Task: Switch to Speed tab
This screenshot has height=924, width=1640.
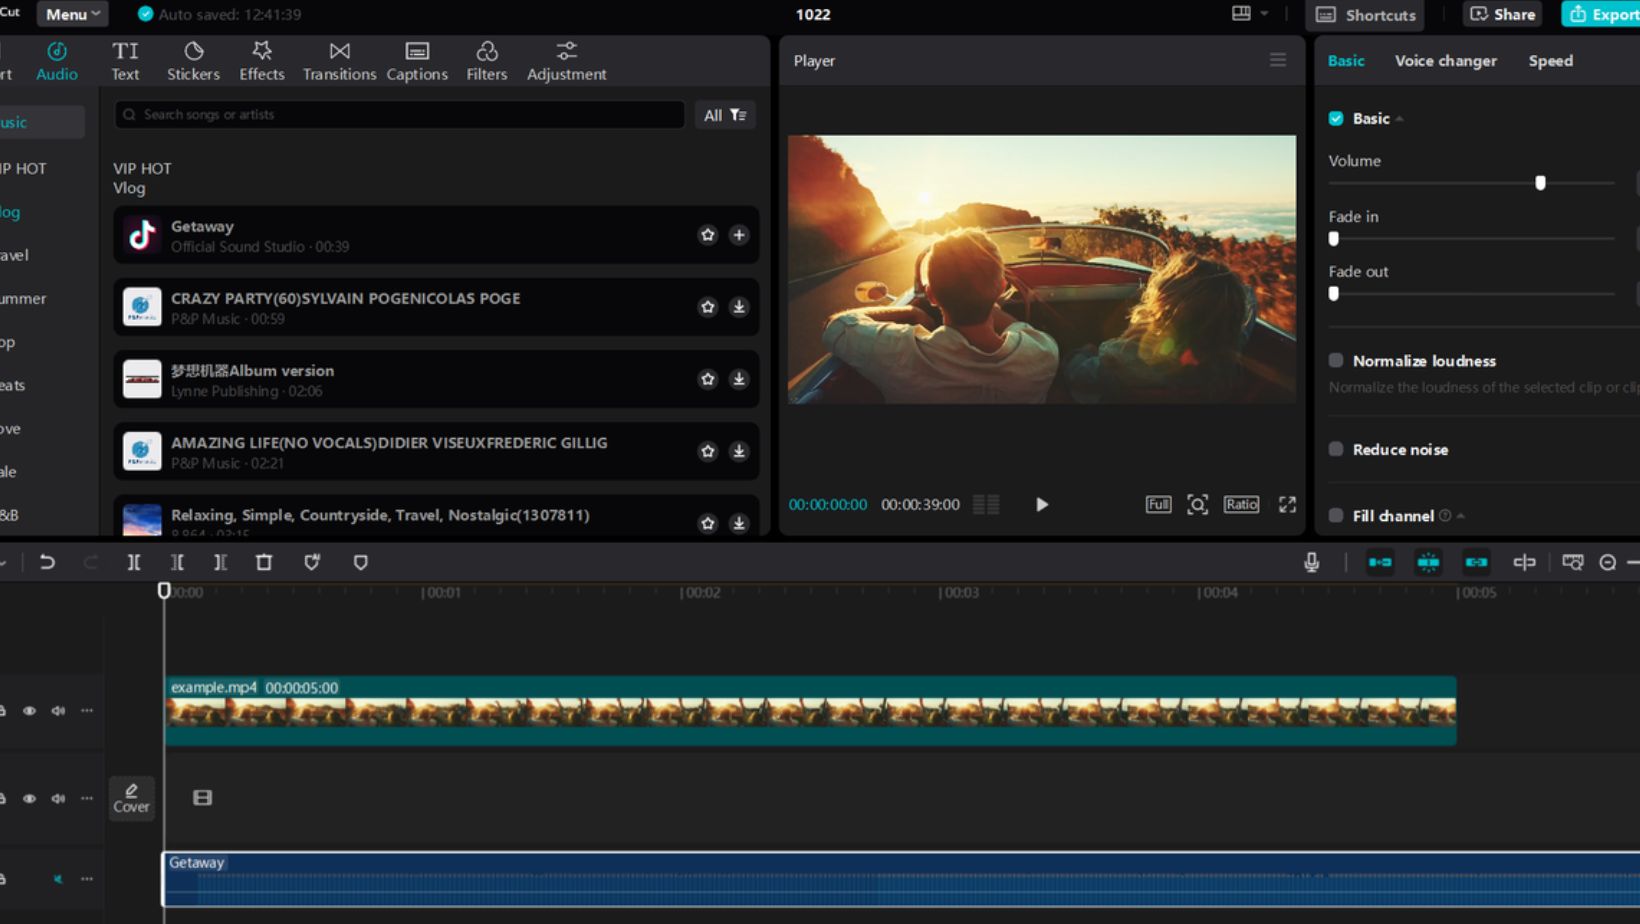Action: pos(1550,60)
